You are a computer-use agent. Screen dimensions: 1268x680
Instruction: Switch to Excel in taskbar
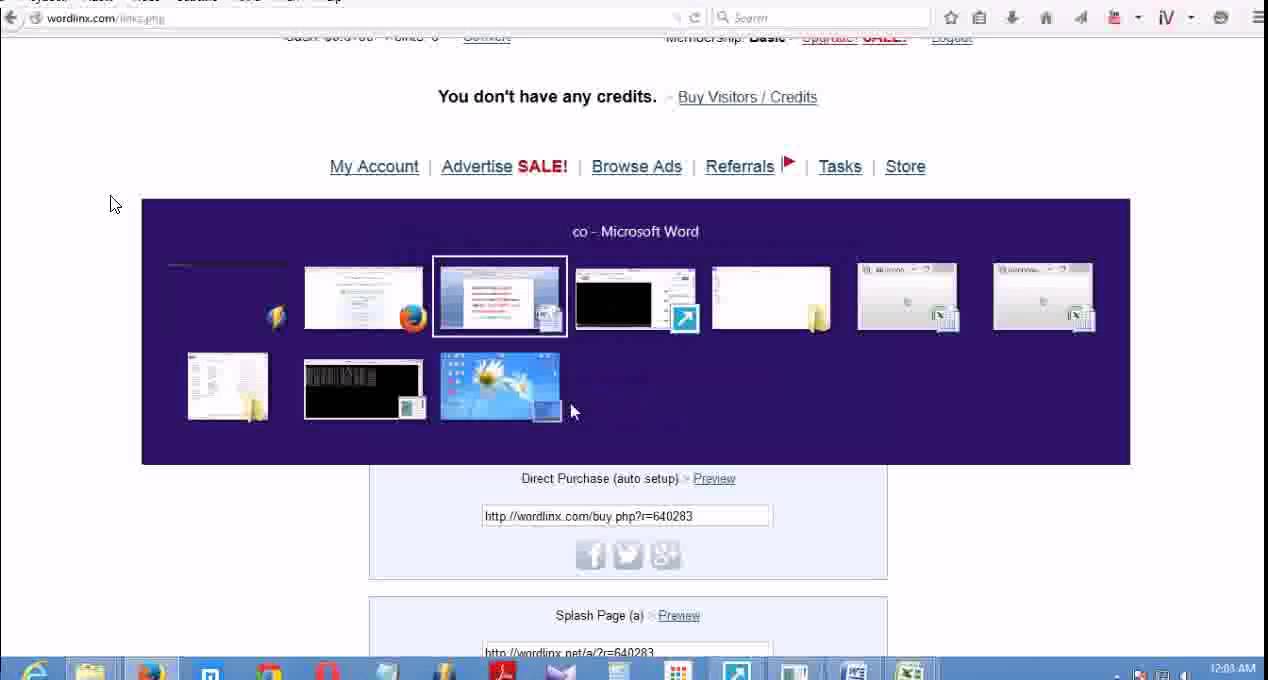pyautogui.click(x=910, y=670)
